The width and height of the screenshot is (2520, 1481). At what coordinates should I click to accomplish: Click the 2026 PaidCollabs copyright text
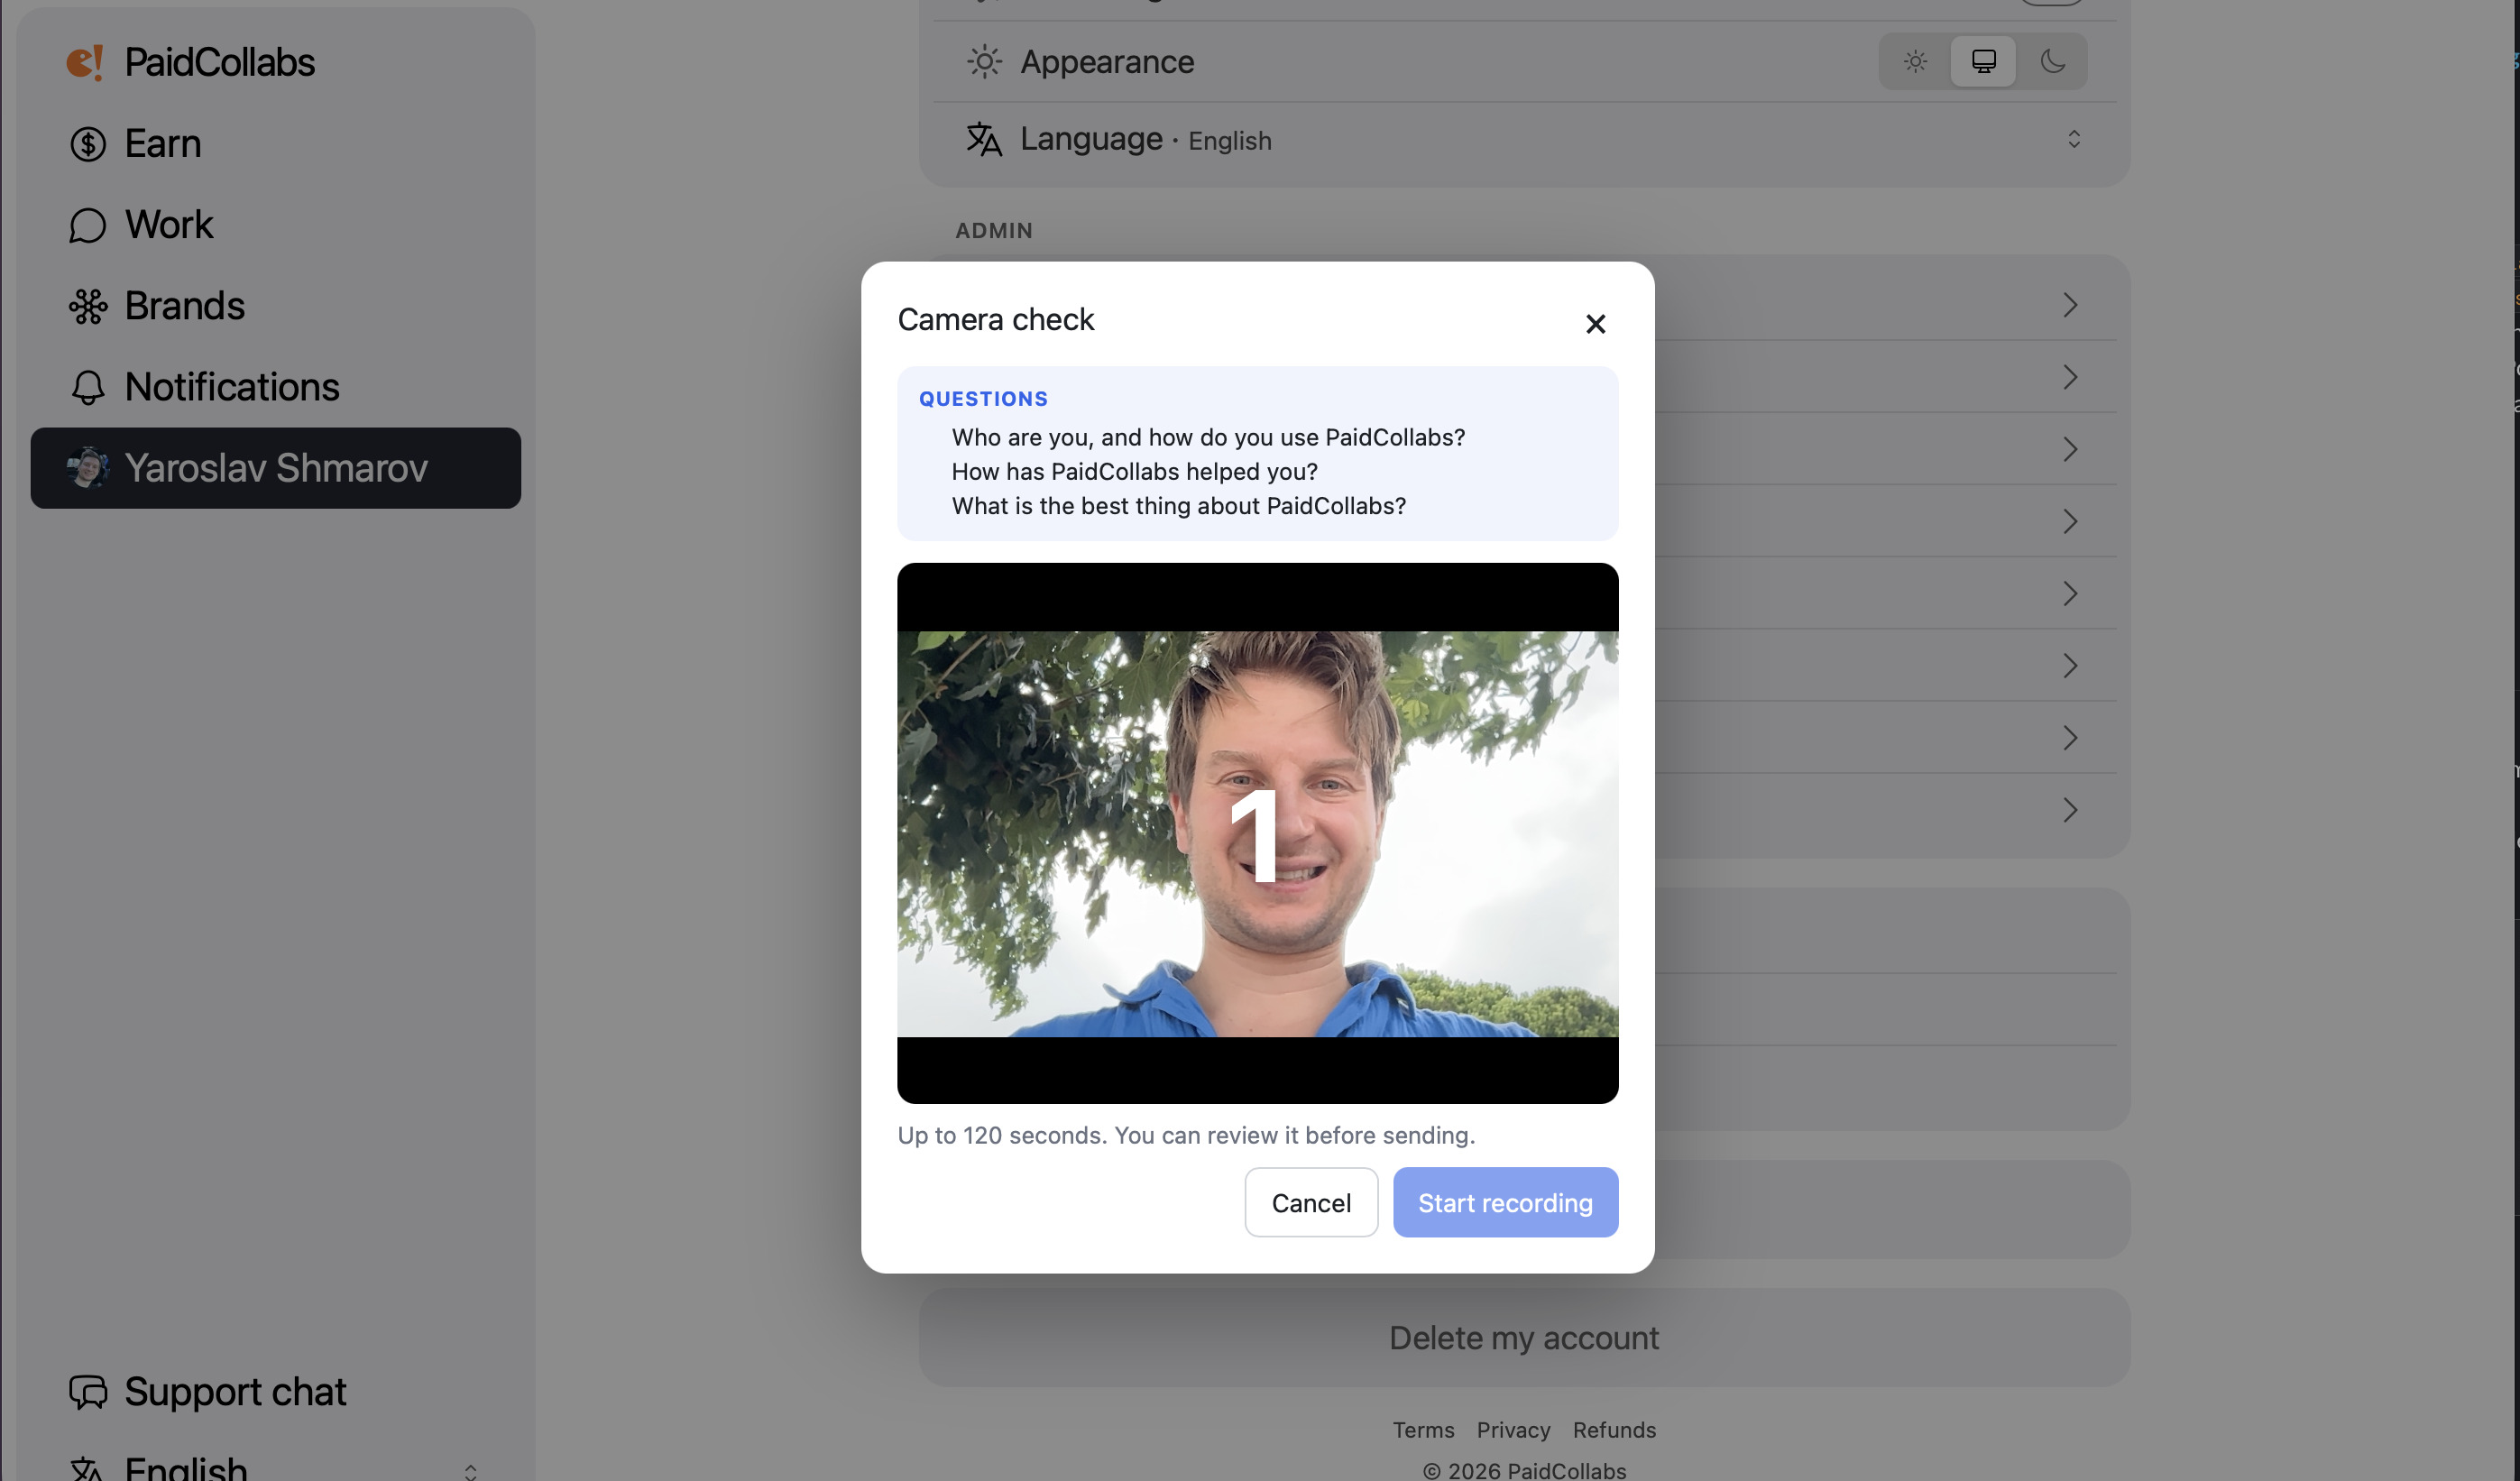(1524, 1470)
